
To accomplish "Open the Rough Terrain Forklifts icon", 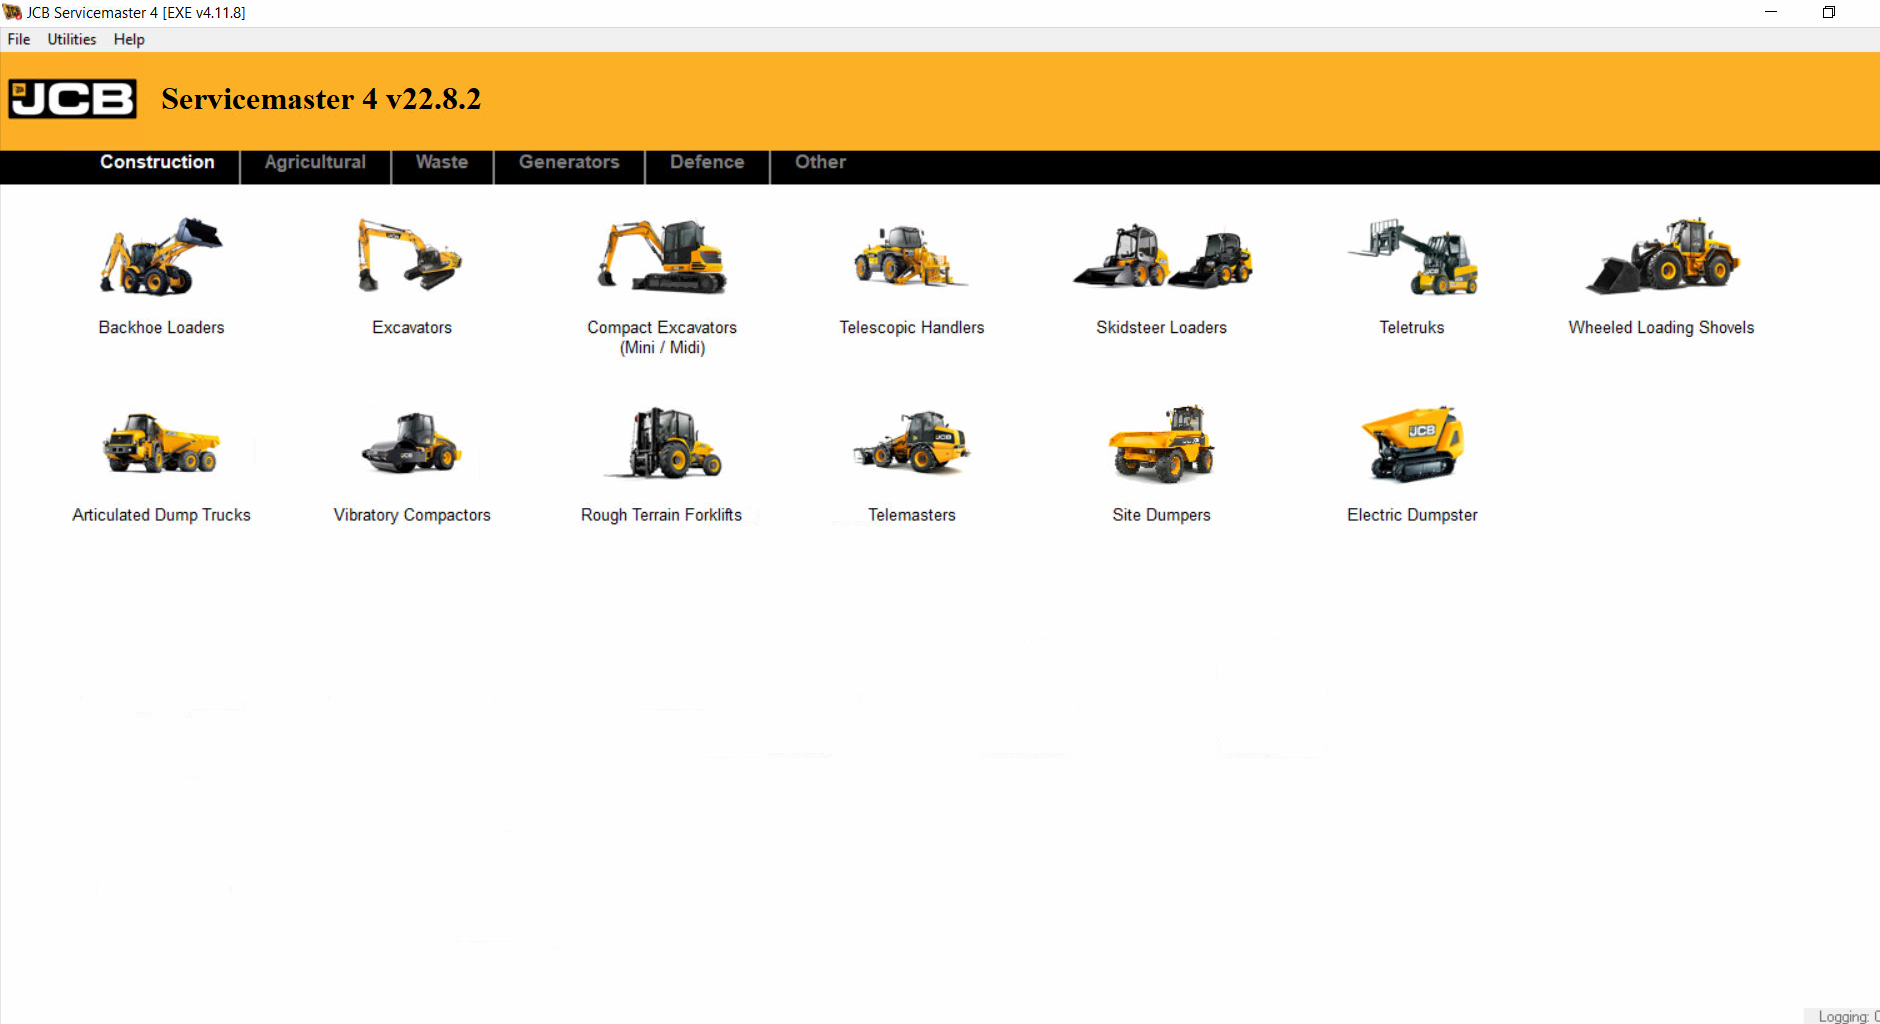I will [663, 442].
